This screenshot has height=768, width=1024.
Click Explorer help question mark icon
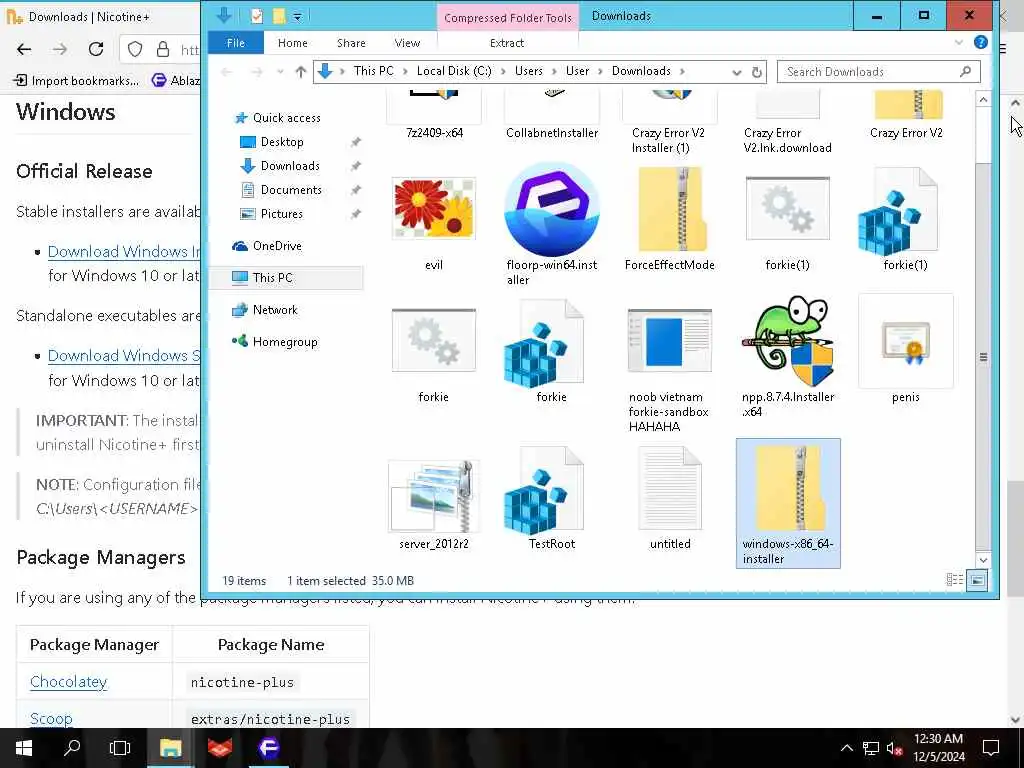tap(980, 42)
